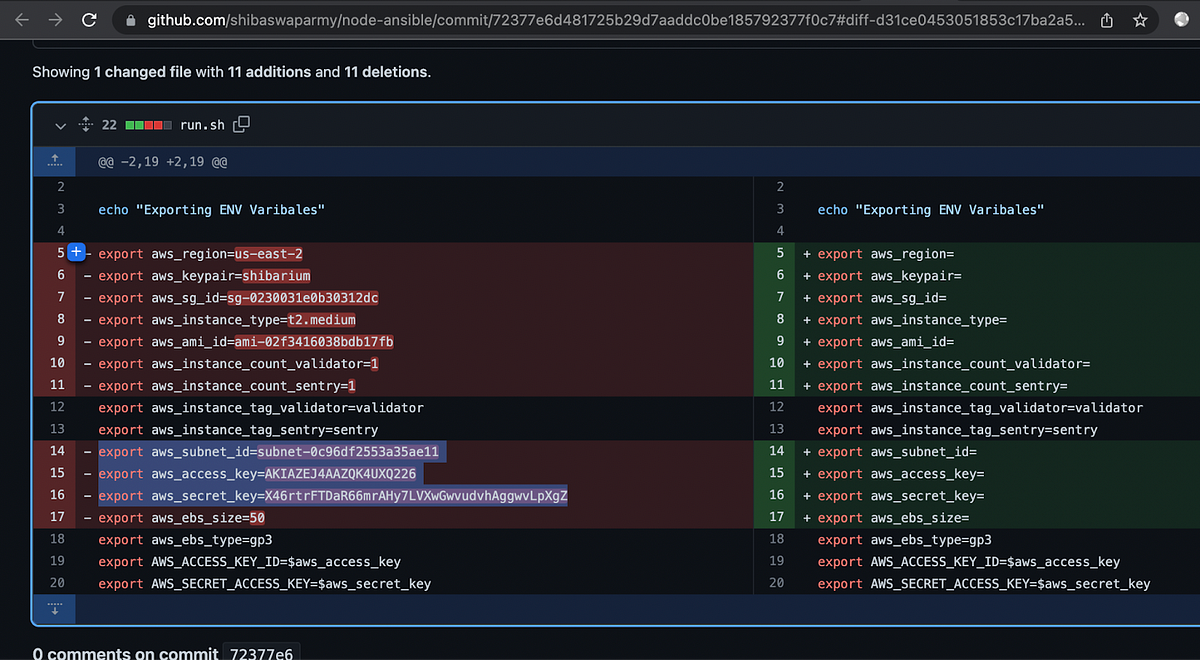The height and width of the screenshot is (660, 1200).
Task: Select right line number 16
Action: (x=777, y=496)
